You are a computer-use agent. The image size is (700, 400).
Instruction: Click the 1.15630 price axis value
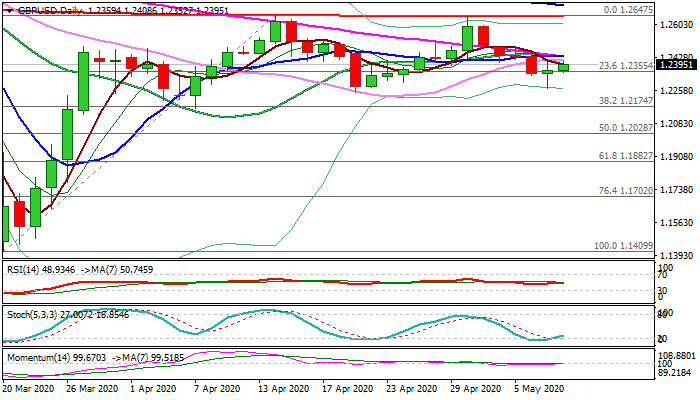click(x=675, y=223)
